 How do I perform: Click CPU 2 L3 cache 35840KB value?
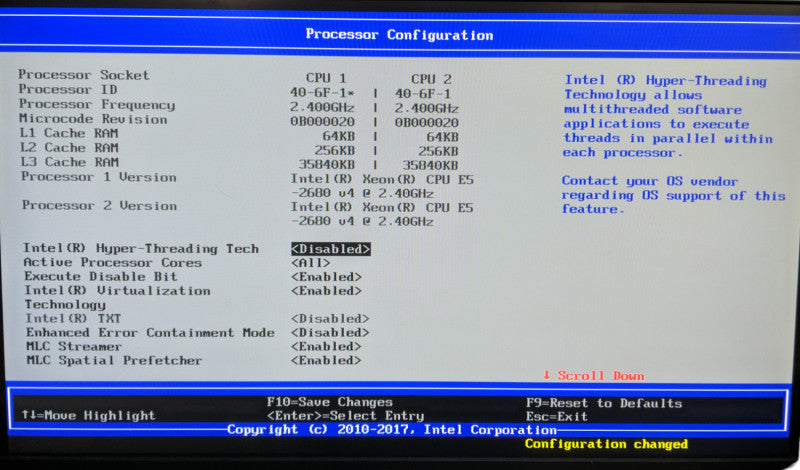tap(430, 165)
